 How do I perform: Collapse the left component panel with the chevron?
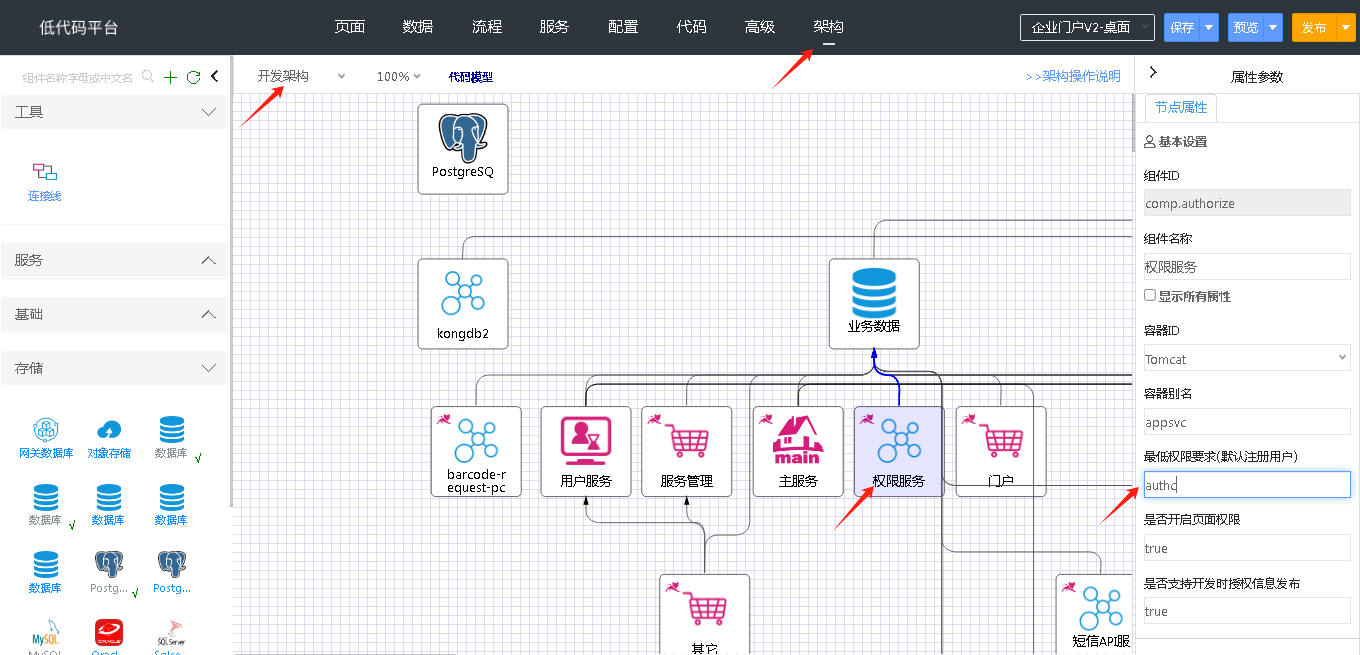[x=214, y=76]
